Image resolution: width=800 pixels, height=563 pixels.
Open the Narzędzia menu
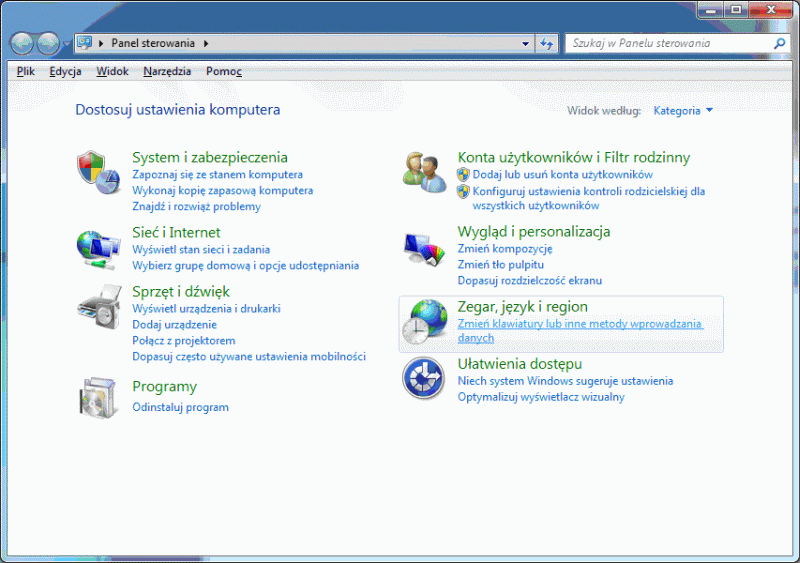(167, 71)
